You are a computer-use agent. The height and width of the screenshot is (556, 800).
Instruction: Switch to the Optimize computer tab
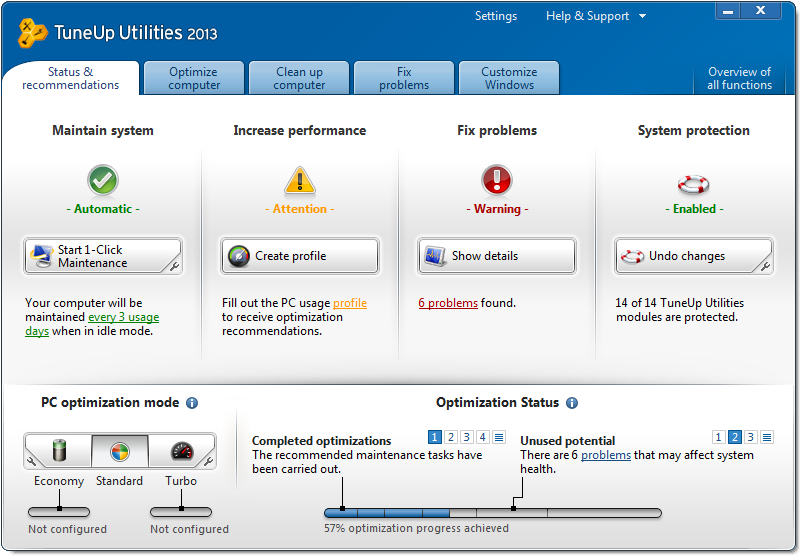(194, 78)
